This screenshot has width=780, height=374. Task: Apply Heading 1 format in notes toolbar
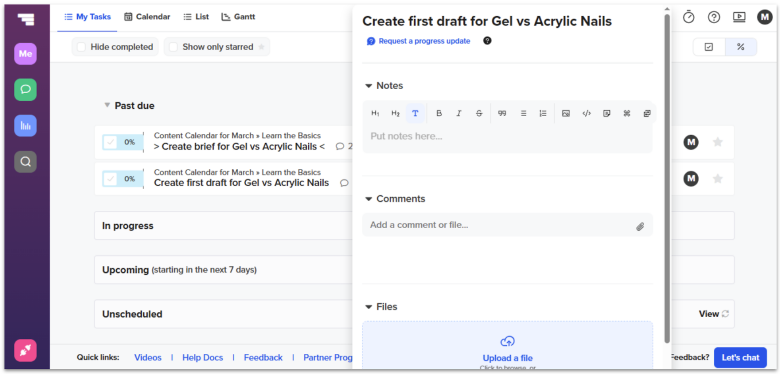tap(375, 113)
